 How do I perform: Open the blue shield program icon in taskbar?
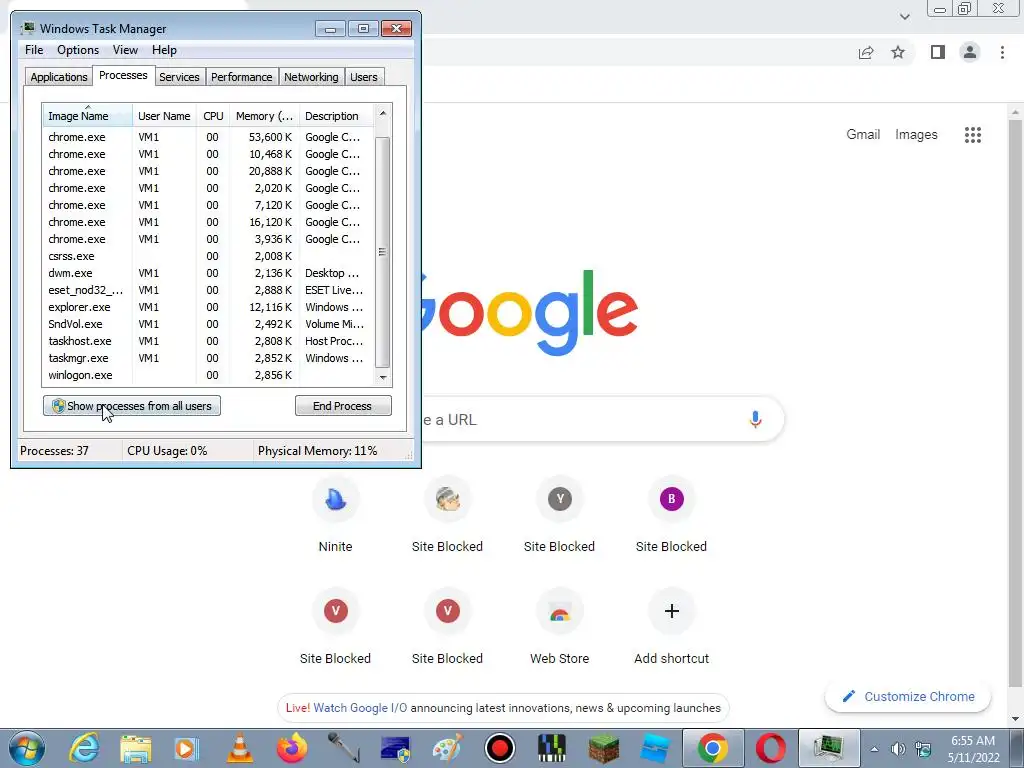pyautogui.click(x=395, y=748)
